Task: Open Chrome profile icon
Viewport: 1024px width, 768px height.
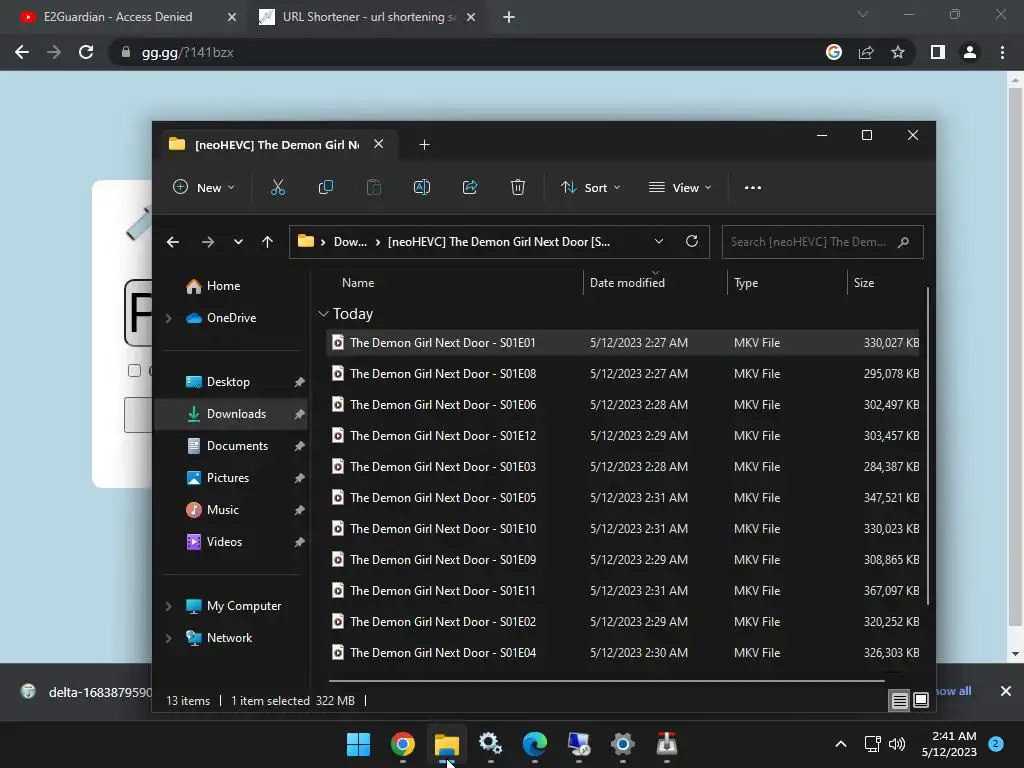Action: pos(970,52)
